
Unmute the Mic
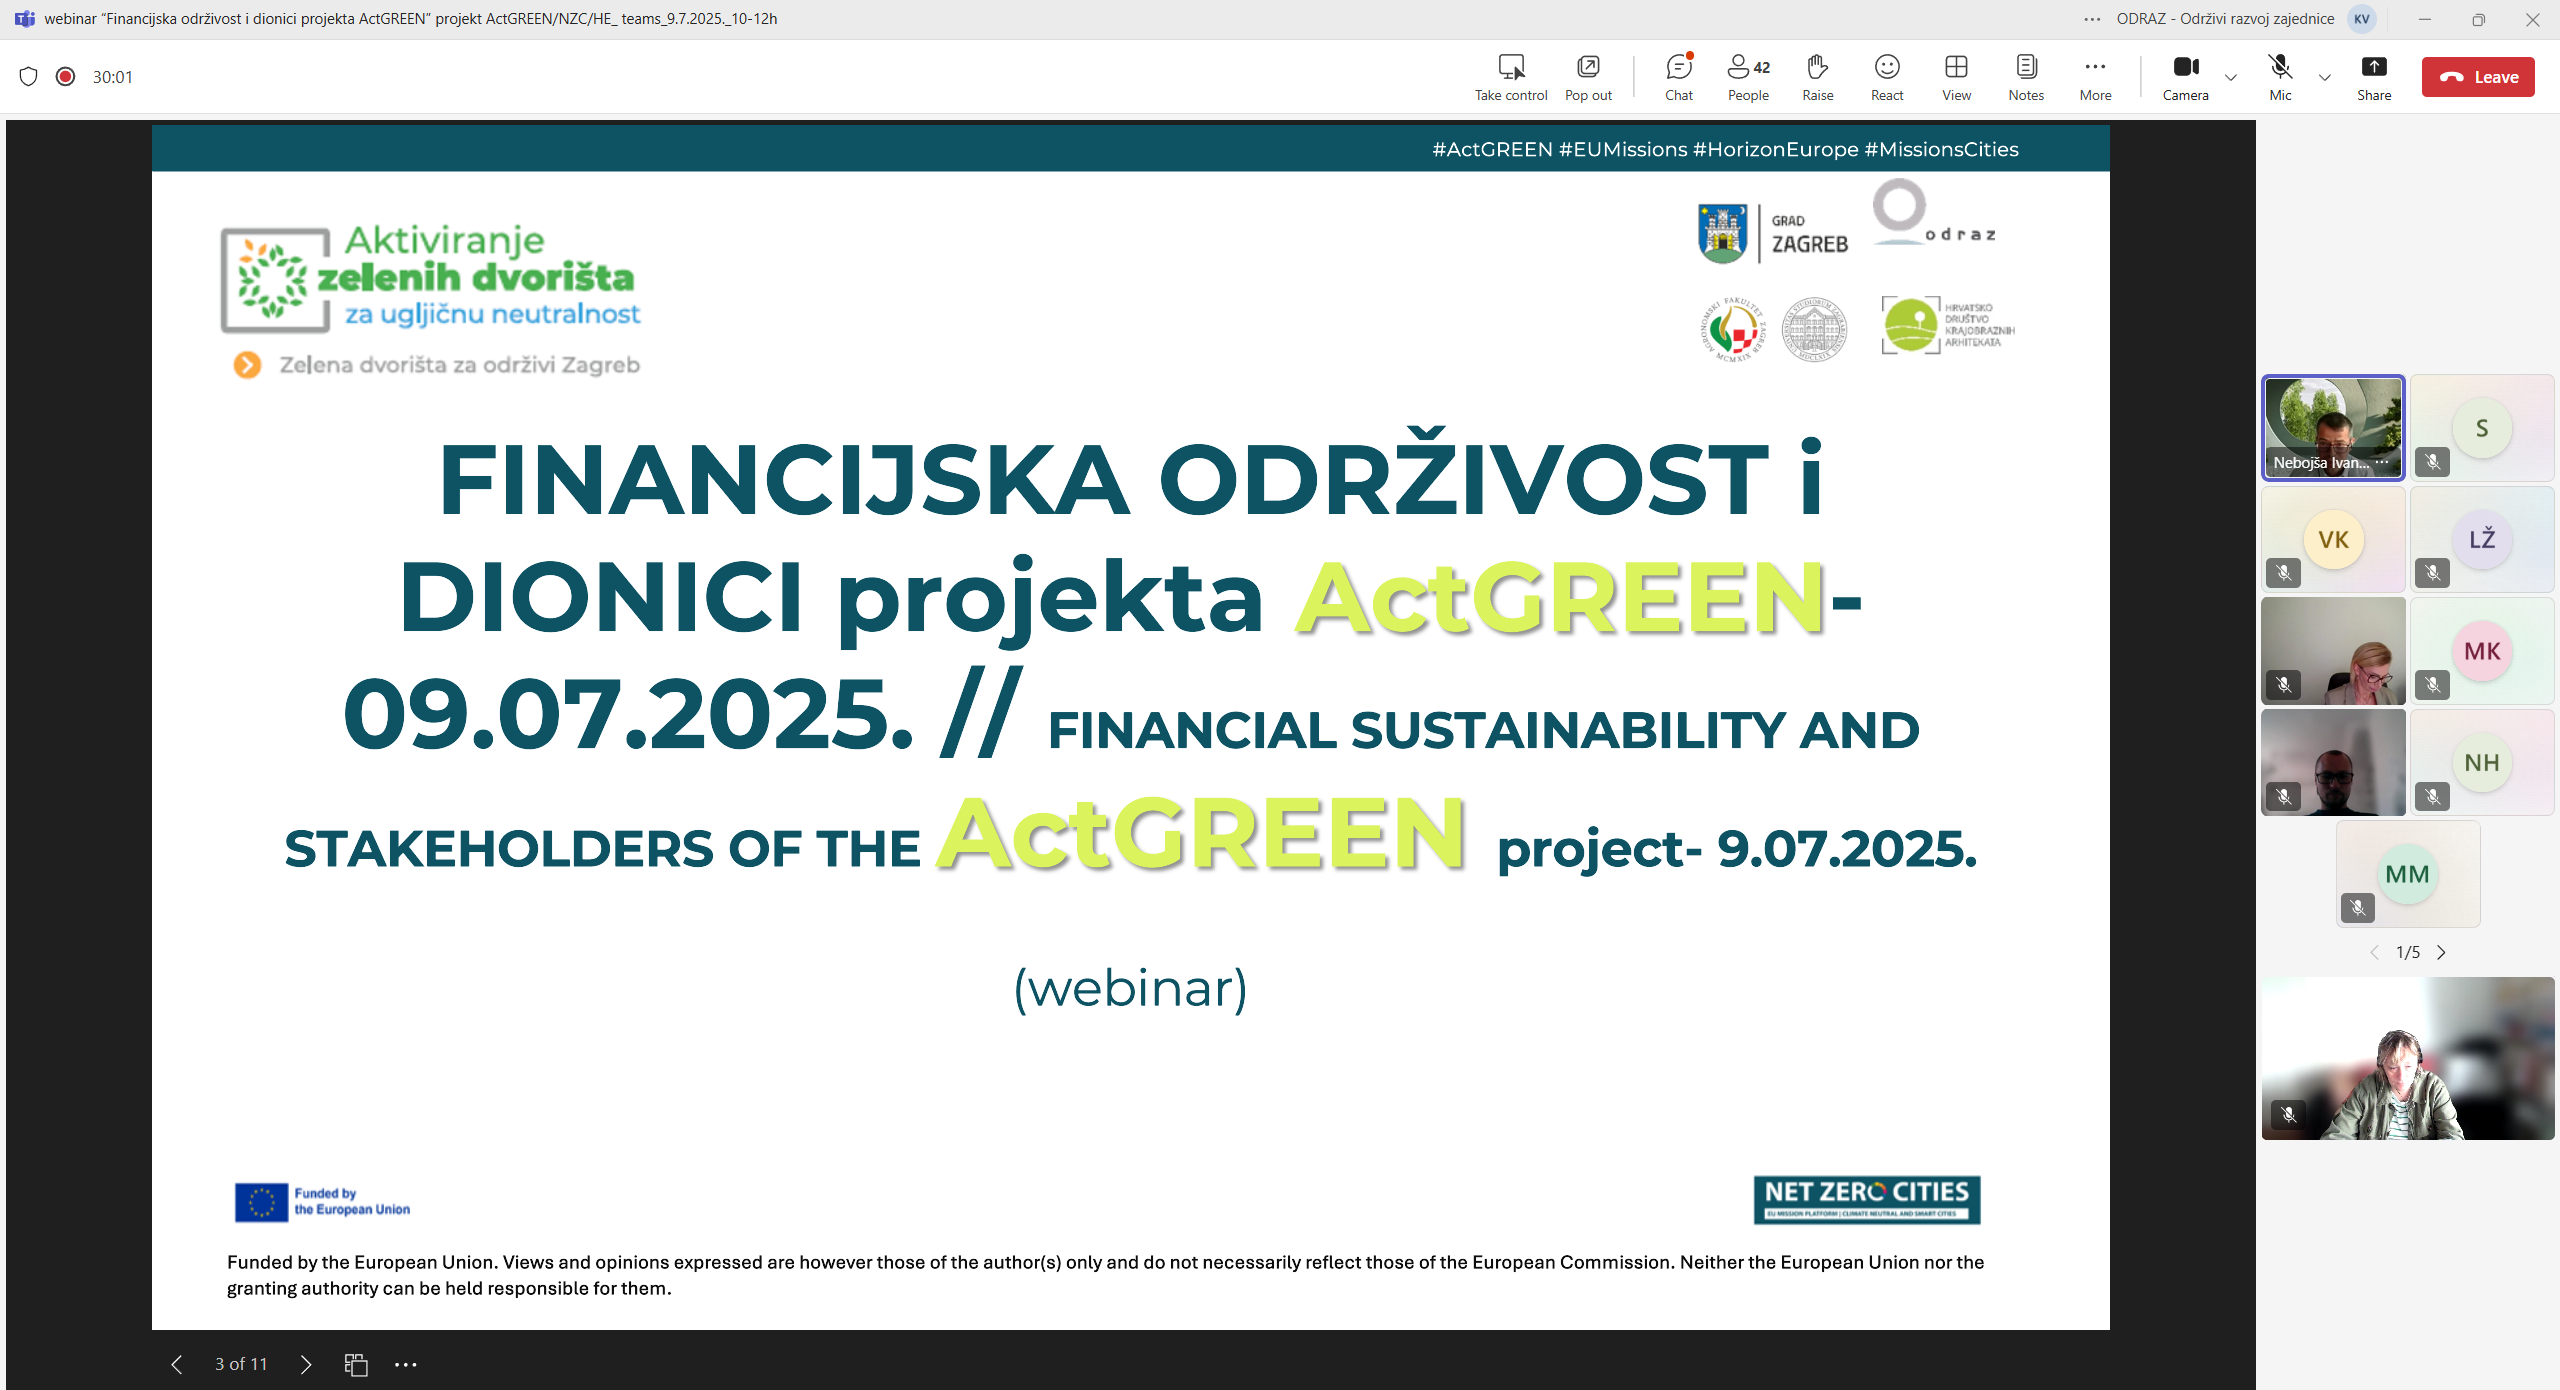pos(2280,77)
